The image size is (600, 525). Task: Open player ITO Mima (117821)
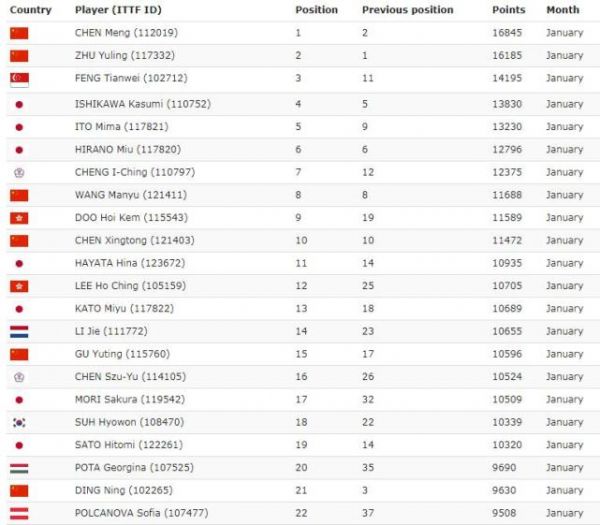point(122,127)
